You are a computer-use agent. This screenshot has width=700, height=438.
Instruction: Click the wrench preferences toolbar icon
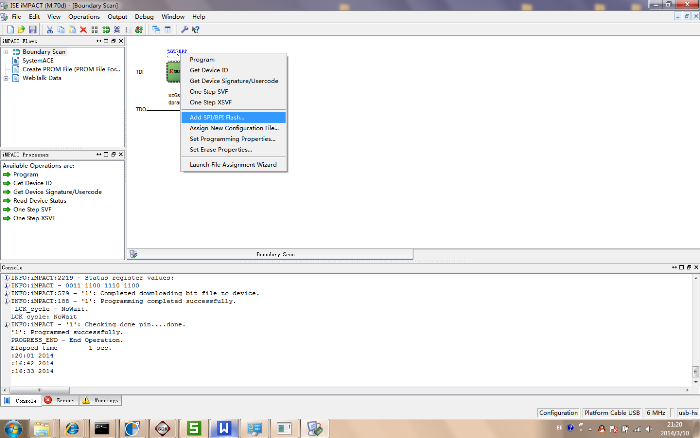point(183,30)
